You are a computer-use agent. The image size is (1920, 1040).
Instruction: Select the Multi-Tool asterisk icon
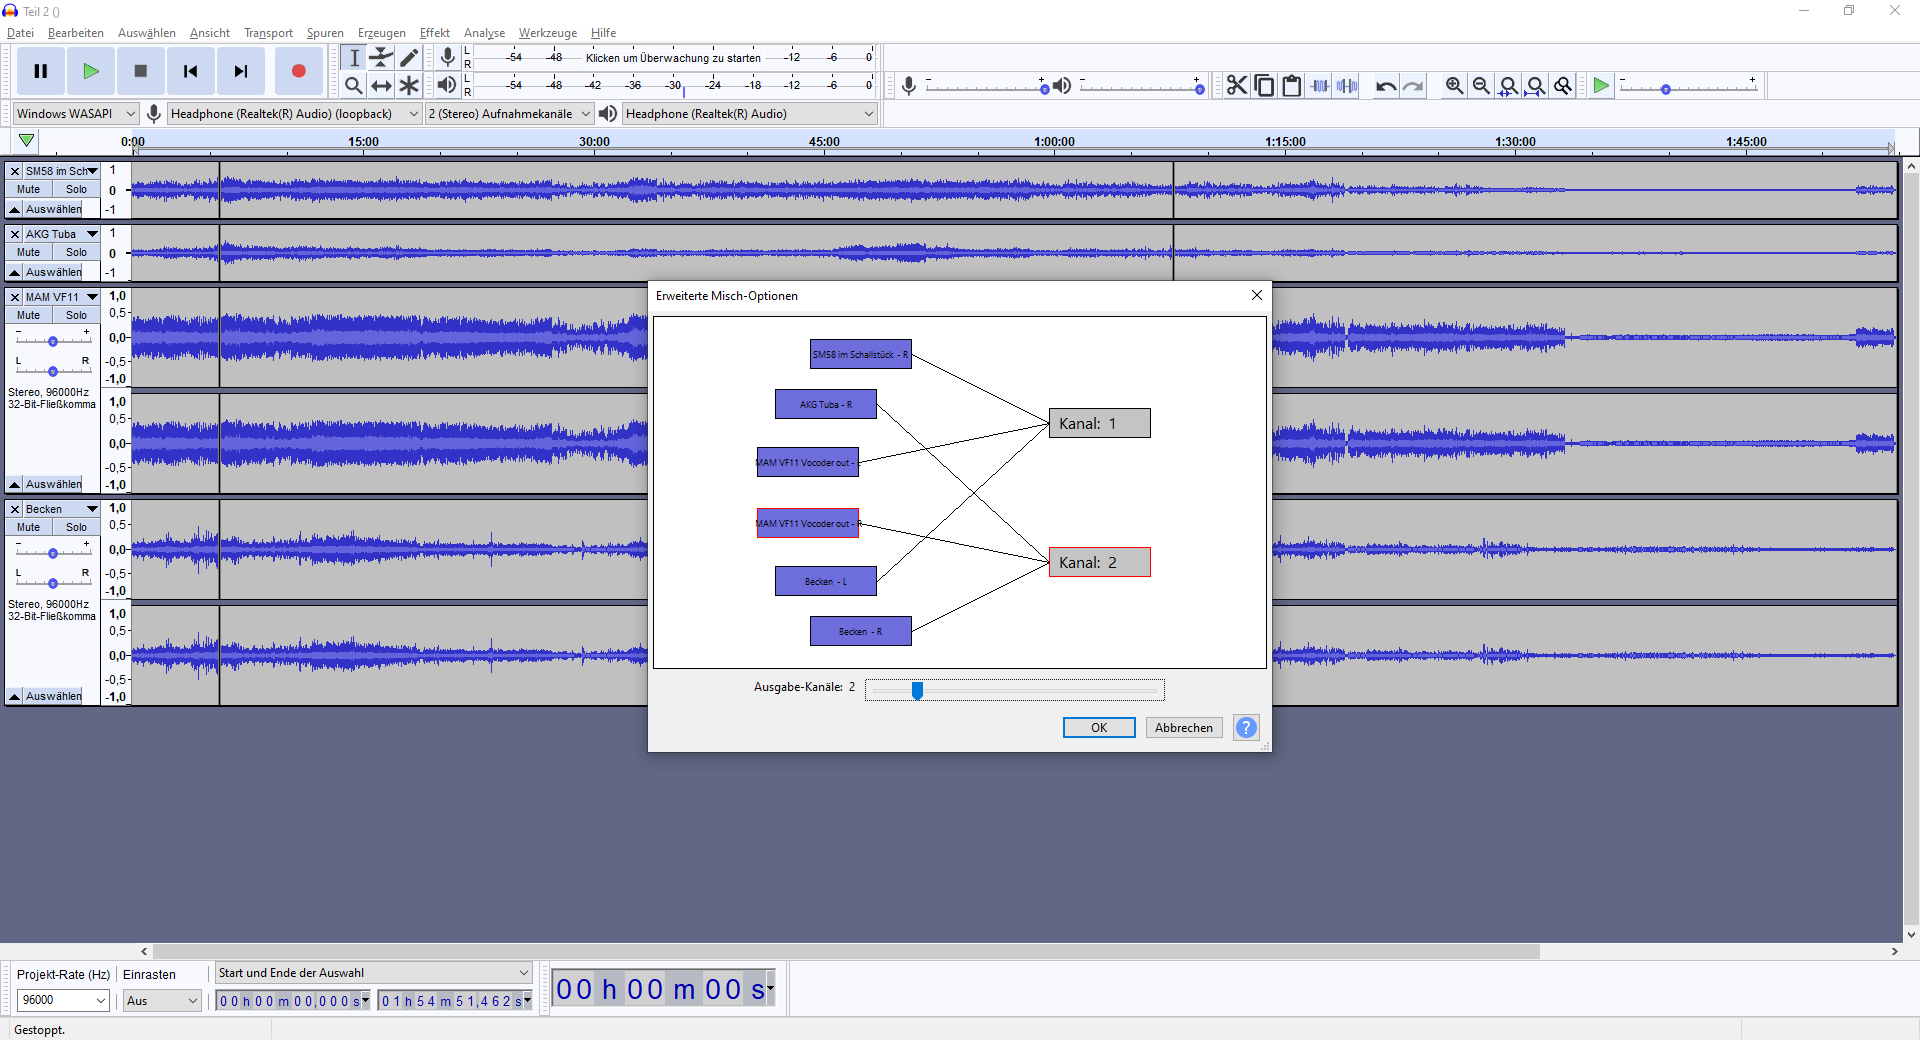point(409,86)
